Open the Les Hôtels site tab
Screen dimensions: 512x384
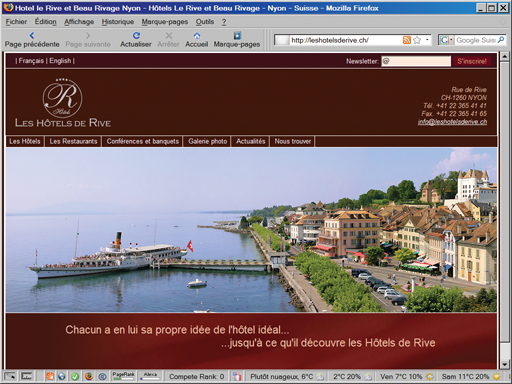25,141
